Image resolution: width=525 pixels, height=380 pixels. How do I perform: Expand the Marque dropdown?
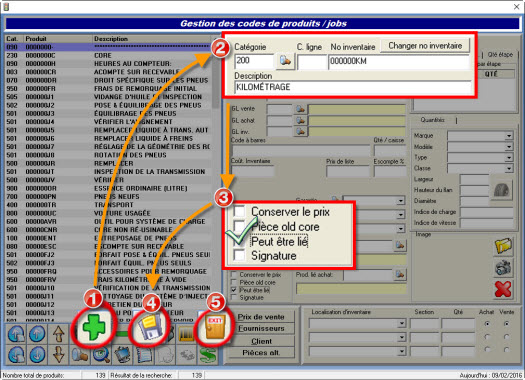pos(509,136)
